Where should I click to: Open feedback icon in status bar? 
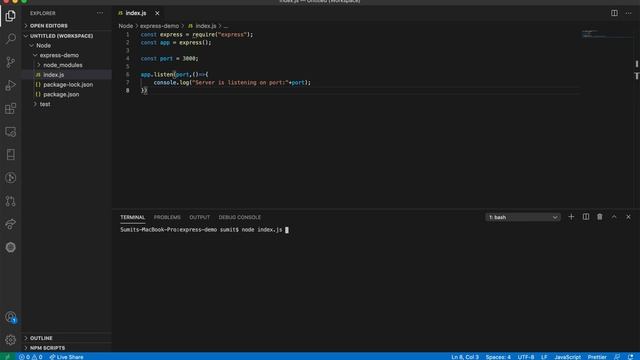[617, 357]
